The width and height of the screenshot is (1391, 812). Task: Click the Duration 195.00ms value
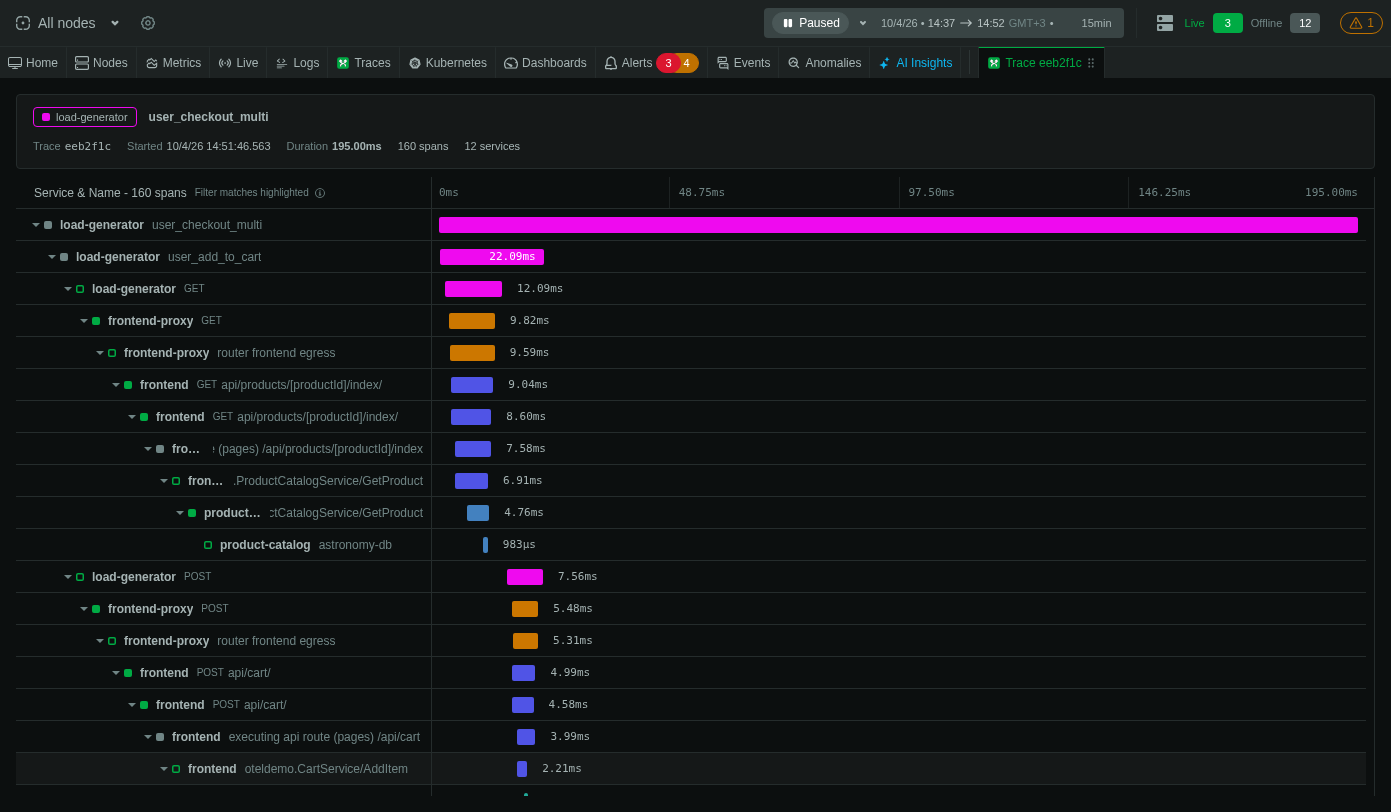tap(357, 146)
